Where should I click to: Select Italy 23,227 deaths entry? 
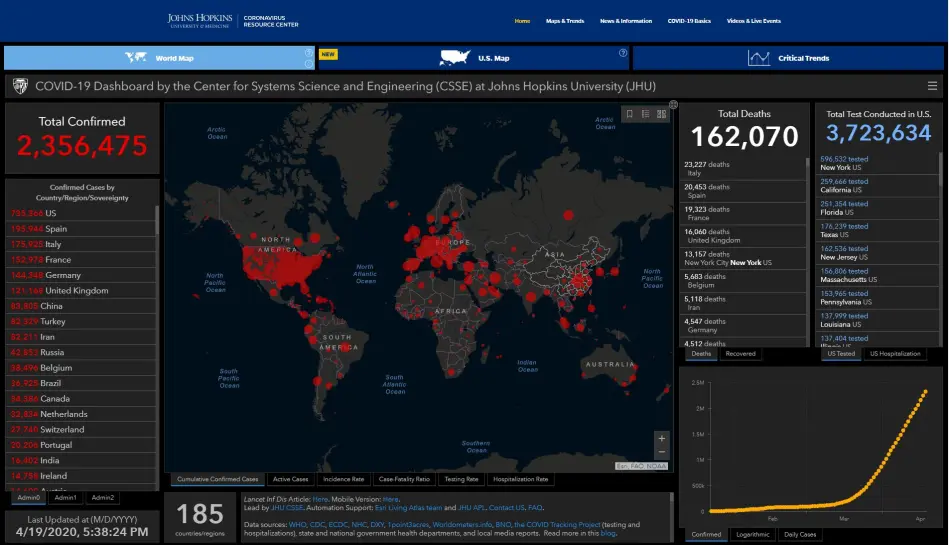pyautogui.click(x=743, y=168)
